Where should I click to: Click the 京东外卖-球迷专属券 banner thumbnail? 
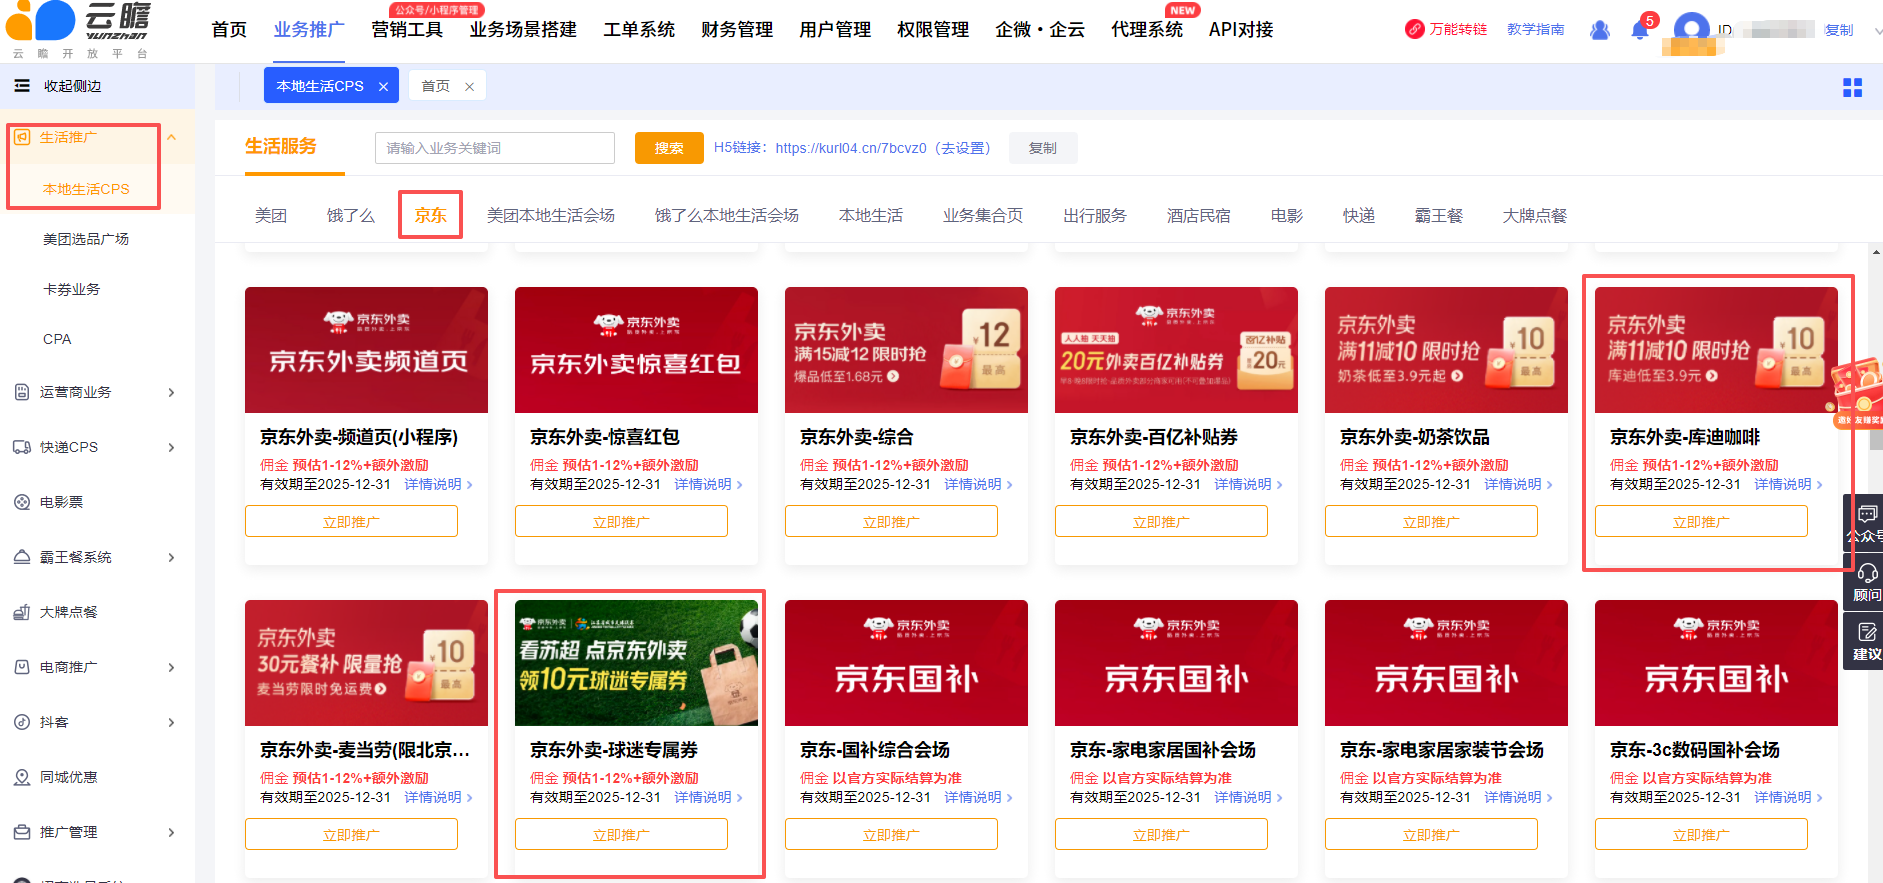(636, 663)
